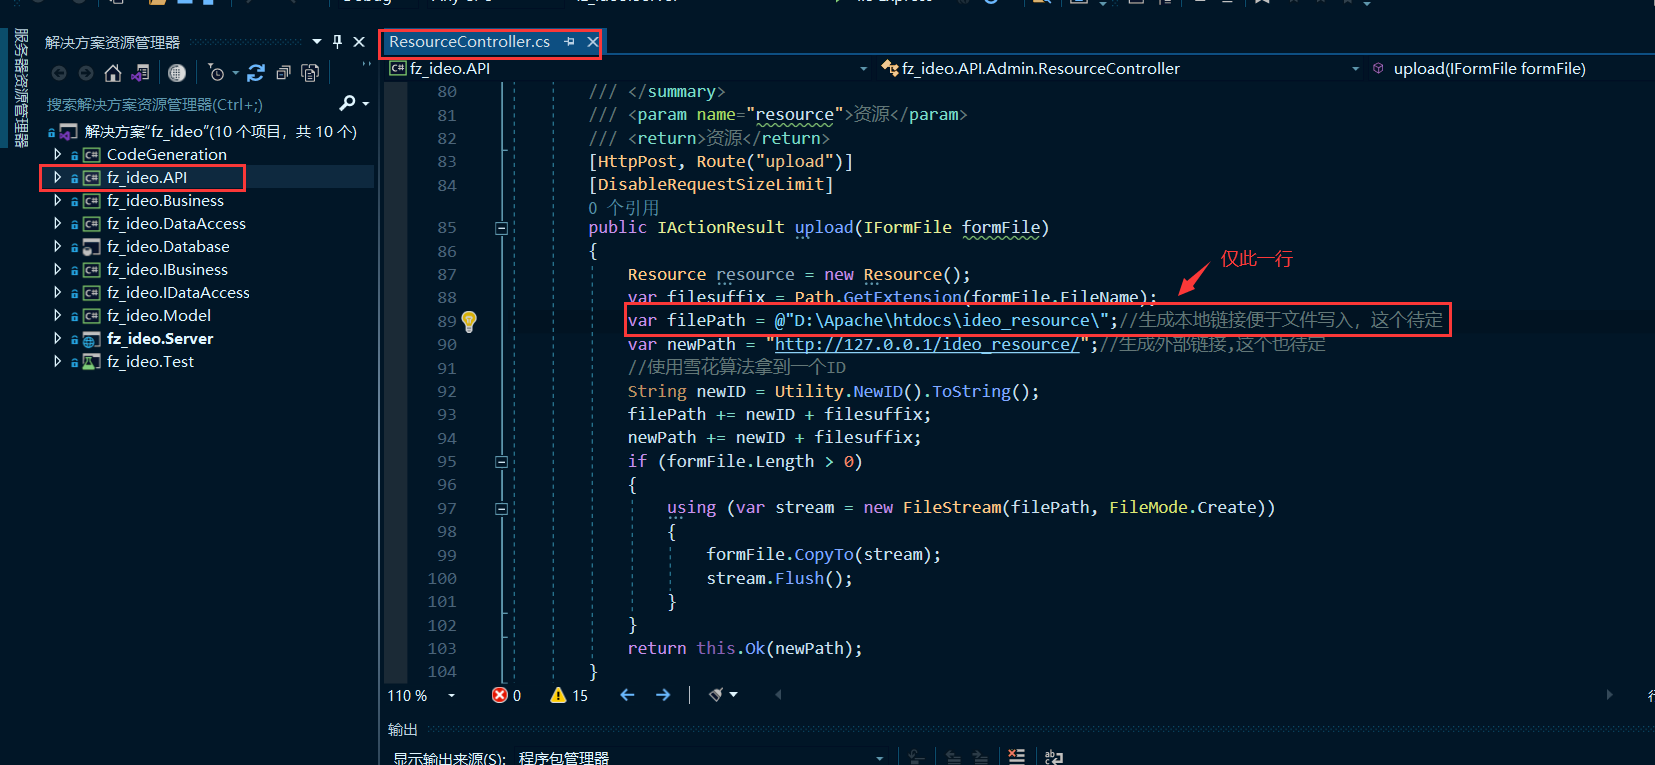Screen dimensions: 1655x765
Task: Expand the fz_ideo.Business project node
Action: tap(57, 200)
